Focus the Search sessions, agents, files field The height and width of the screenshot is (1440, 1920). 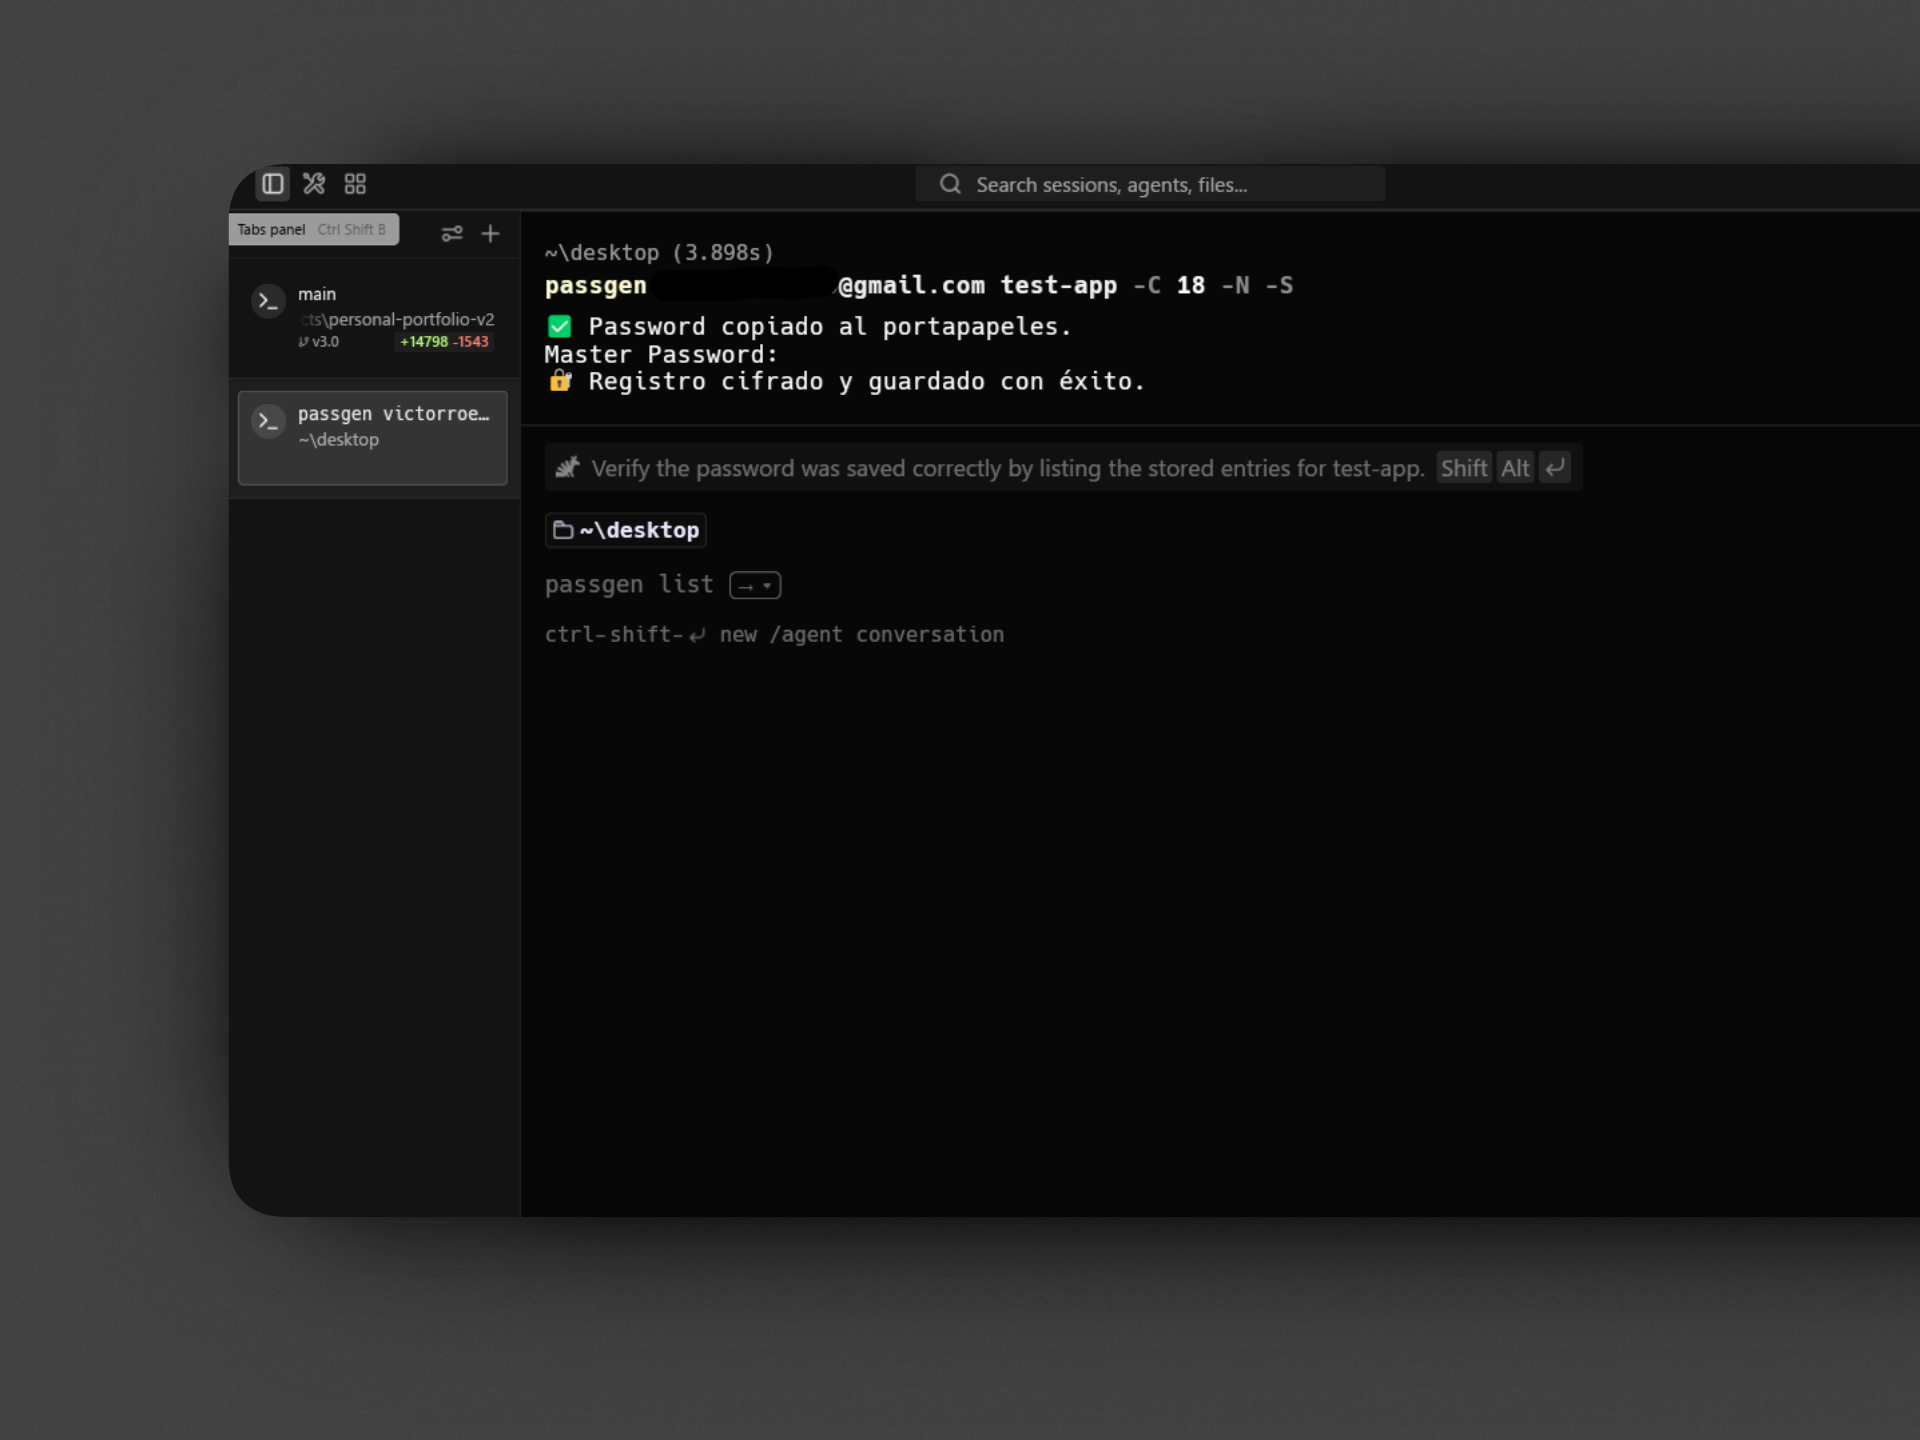click(x=1150, y=184)
